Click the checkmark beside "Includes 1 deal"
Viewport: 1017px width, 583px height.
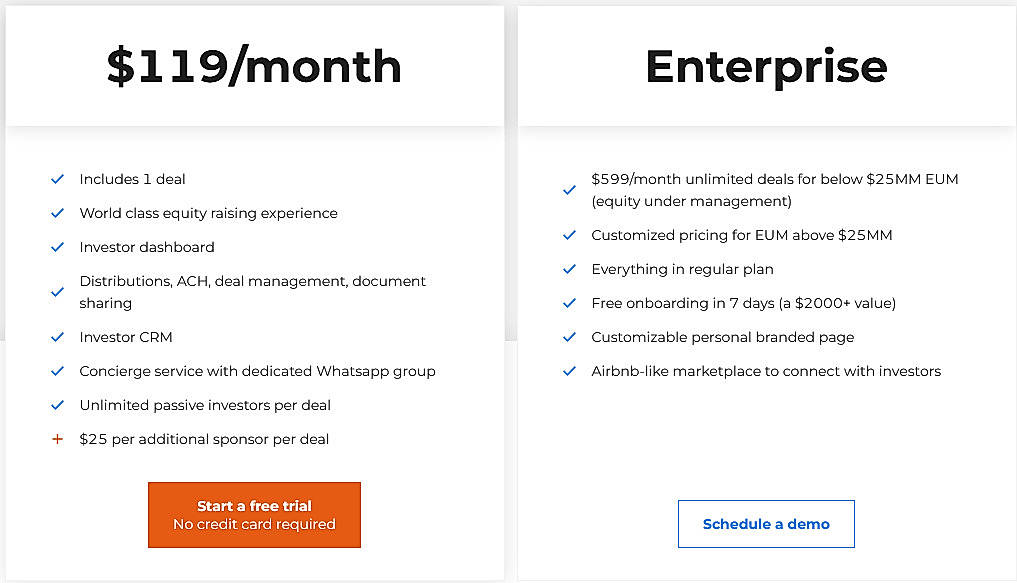pyautogui.click(x=58, y=179)
